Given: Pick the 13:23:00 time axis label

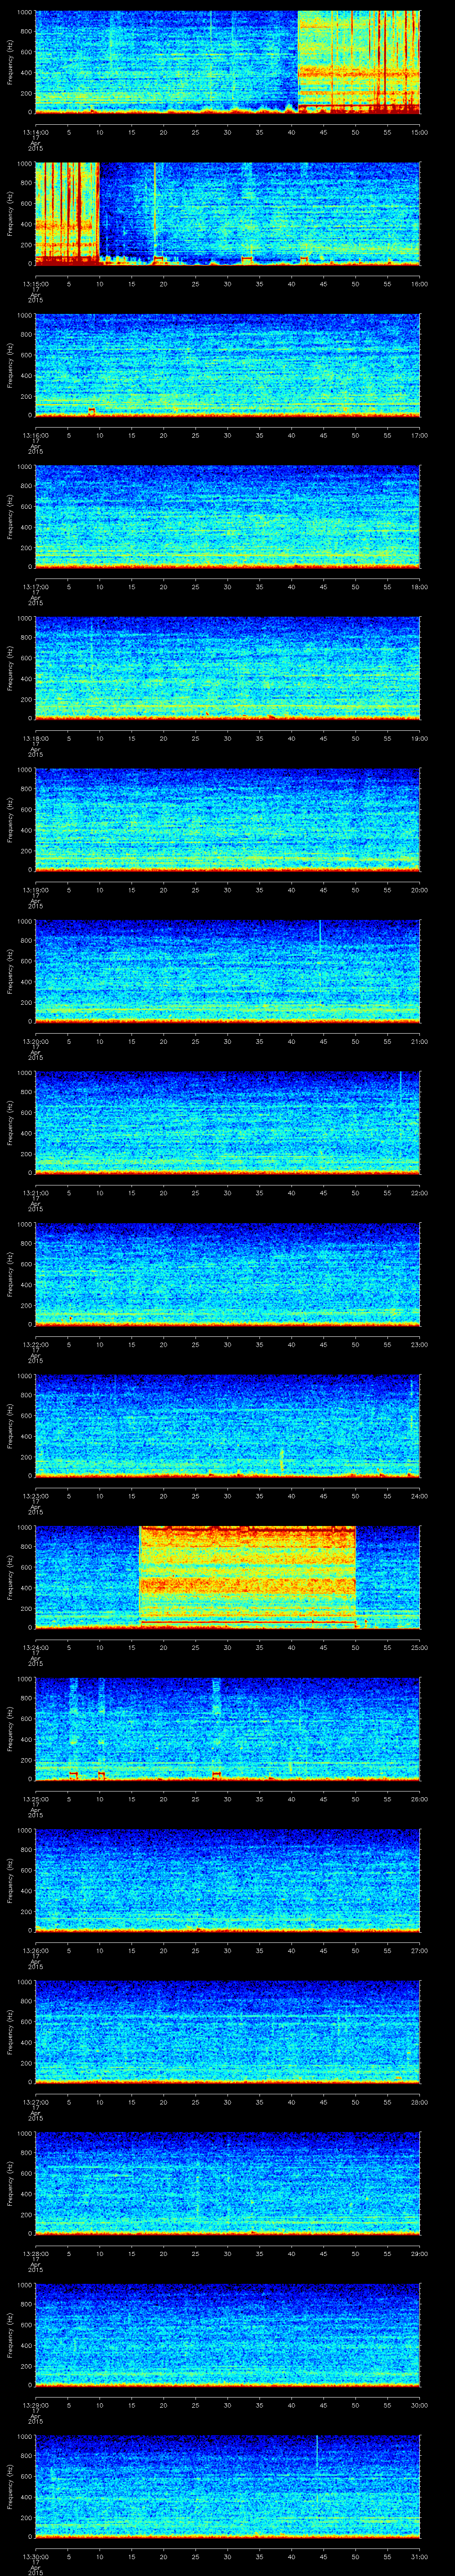Looking at the screenshot, I should (x=35, y=1496).
